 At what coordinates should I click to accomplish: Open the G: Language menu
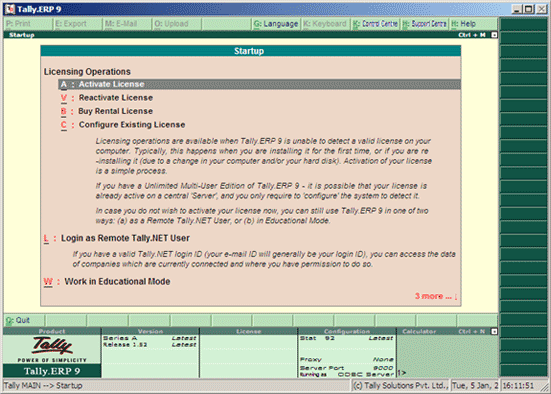click(x=276, y=24)
